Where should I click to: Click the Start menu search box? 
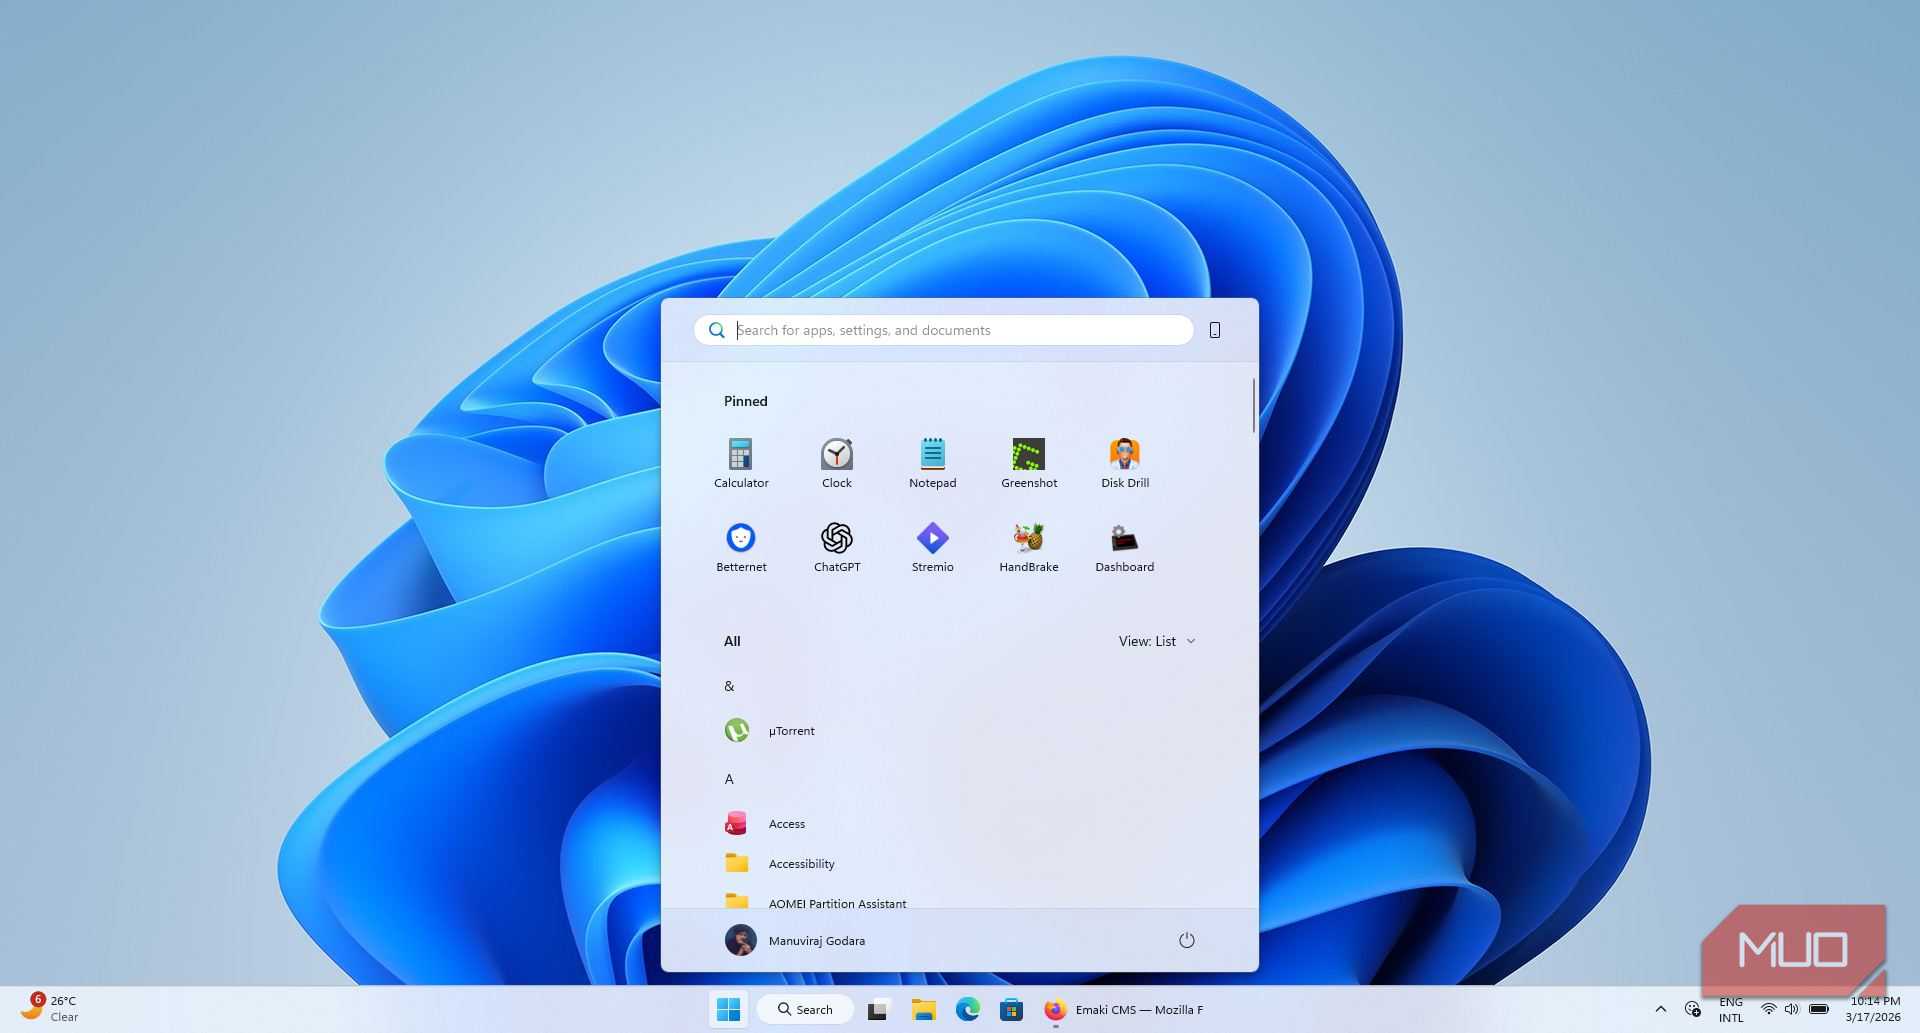point(944,330)
